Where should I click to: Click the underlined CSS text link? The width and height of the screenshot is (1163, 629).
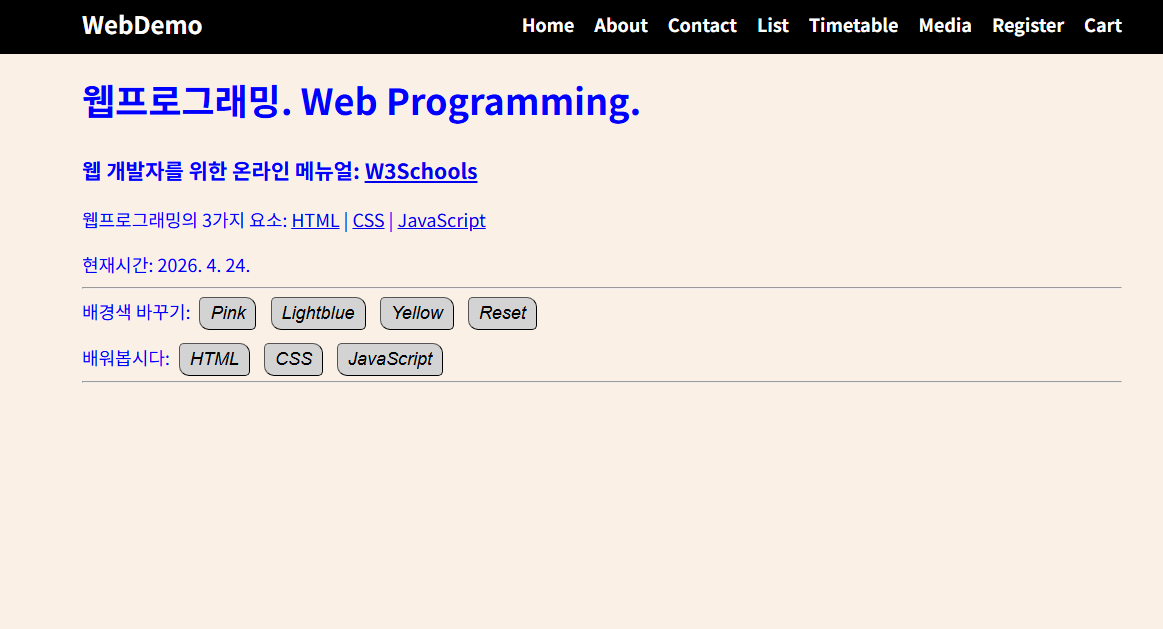tap(368, 220)
